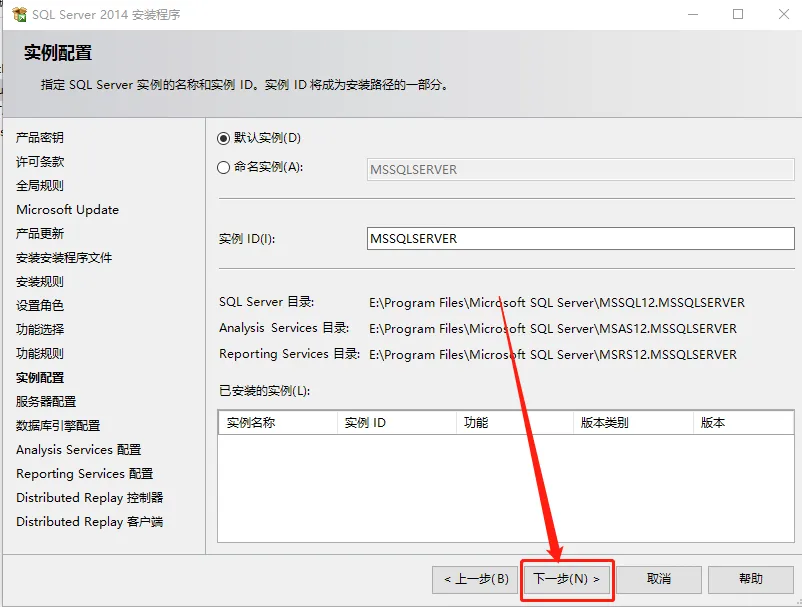Sort by 实例 ID column header
This screenshot has height=607, width=802.
(396, 423)
